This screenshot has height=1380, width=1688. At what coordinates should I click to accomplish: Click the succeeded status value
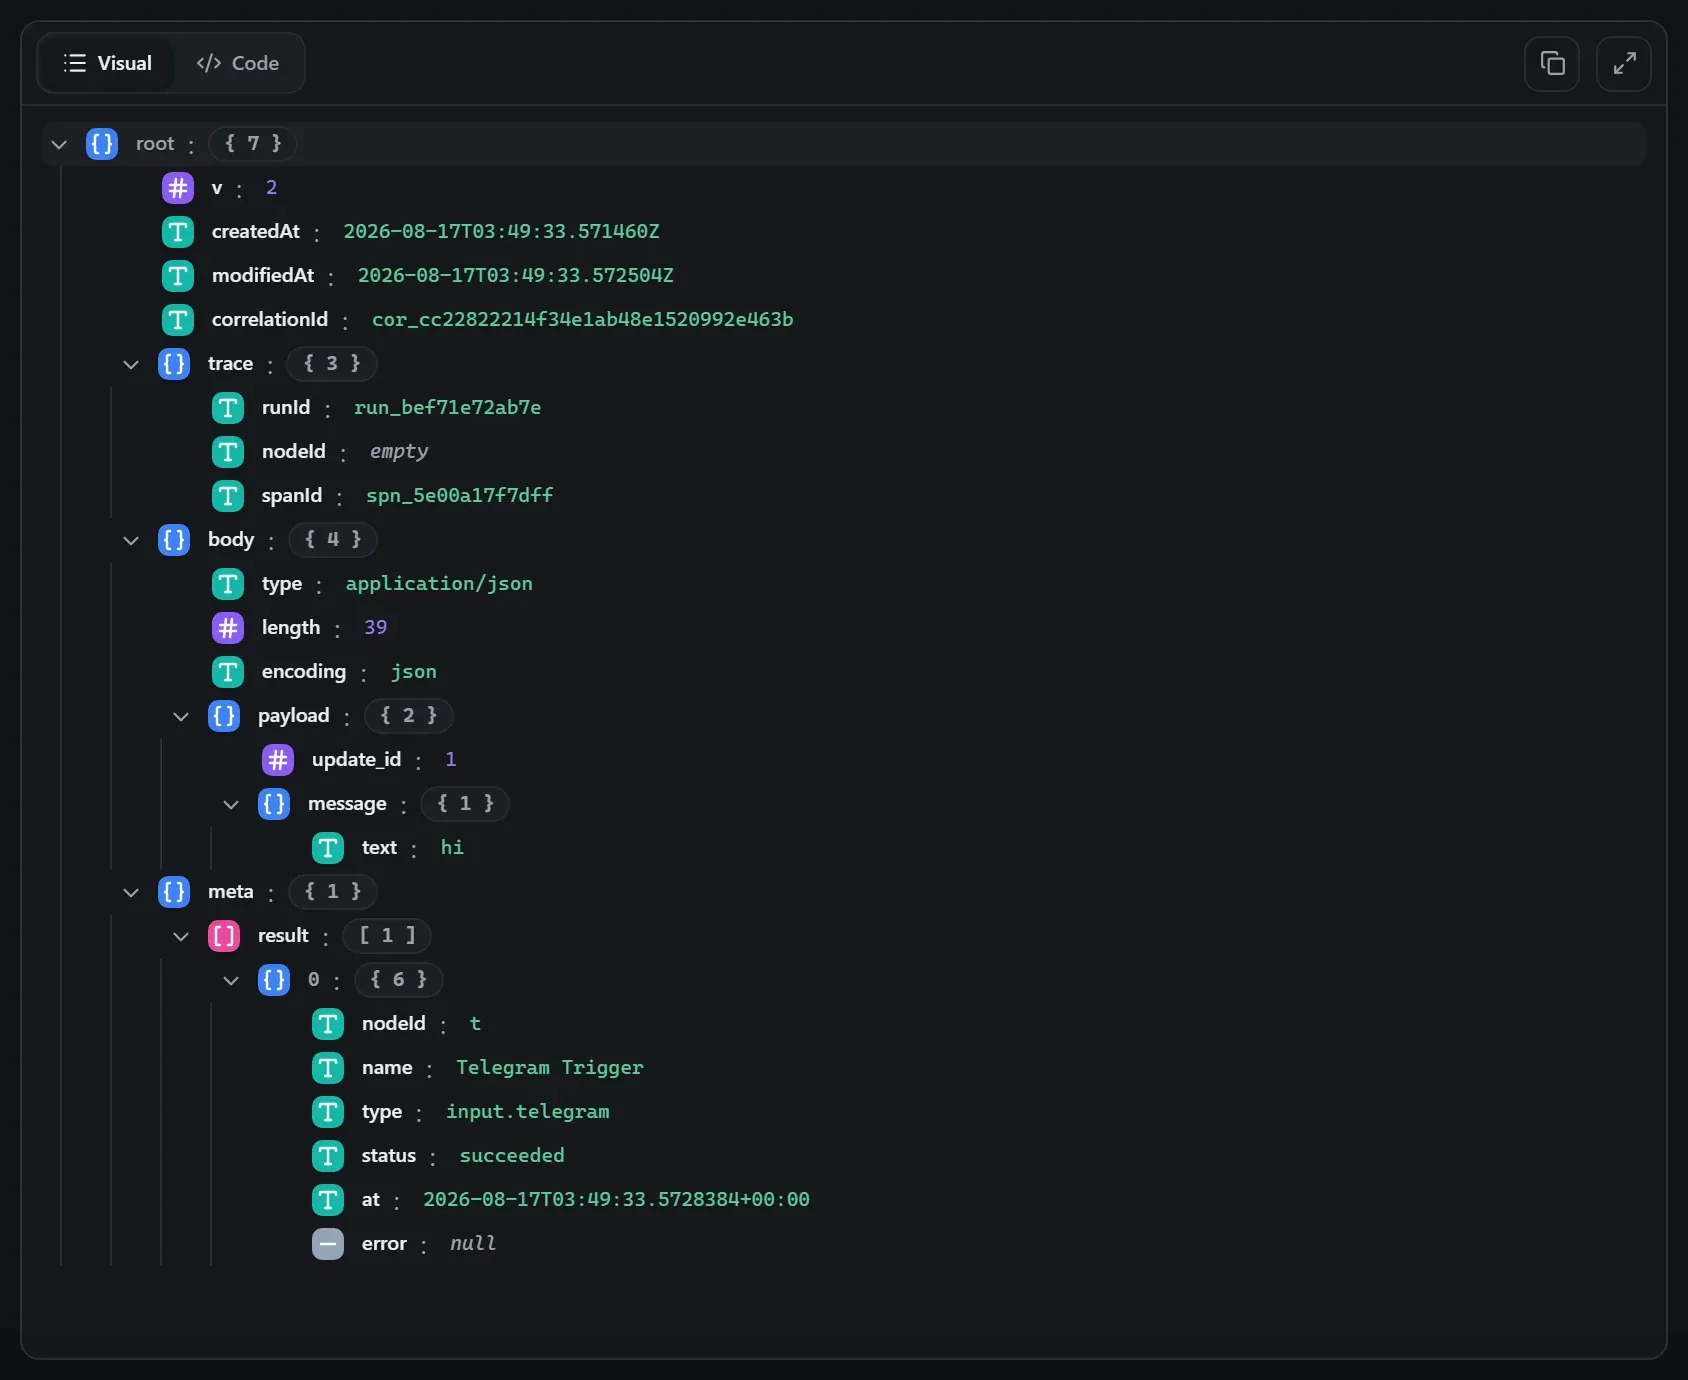(512, 1156)
